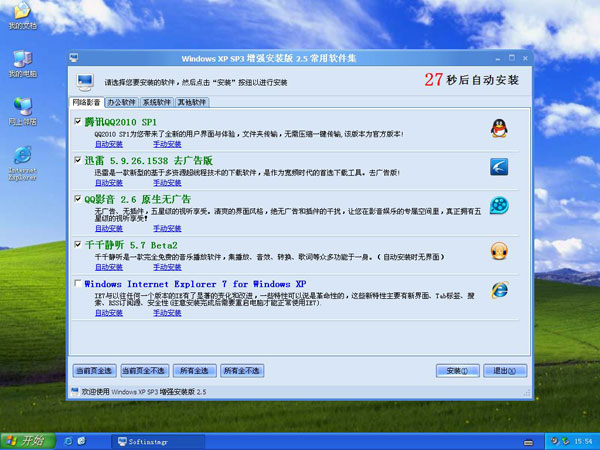Click 手动安装 link under 腾讯QQ2010
Screen dimensions: 600x450
pos(167,144)
